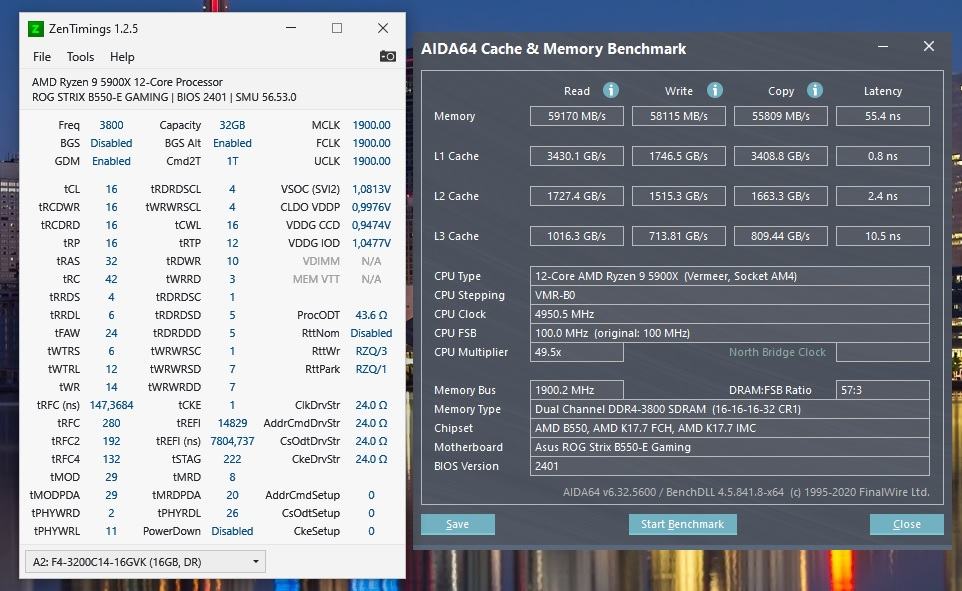Click the L3 Cache latency value 10.5 ns
The width and height of the screenshot is (962, 591).
[882, 236]
